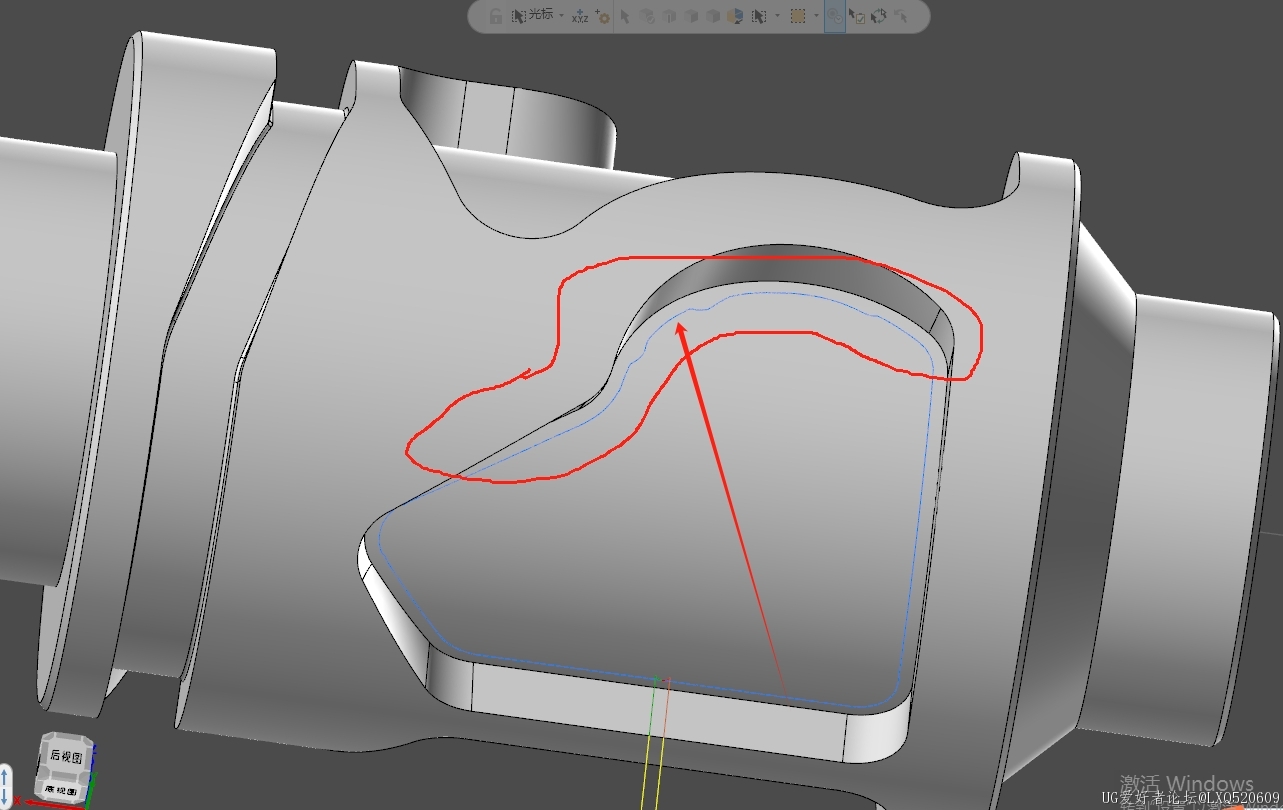The width and height of the screenshot is (1283, 810).
Task: Open dropdown next to dashed-box arrow icon
Action: pos(777,16)
